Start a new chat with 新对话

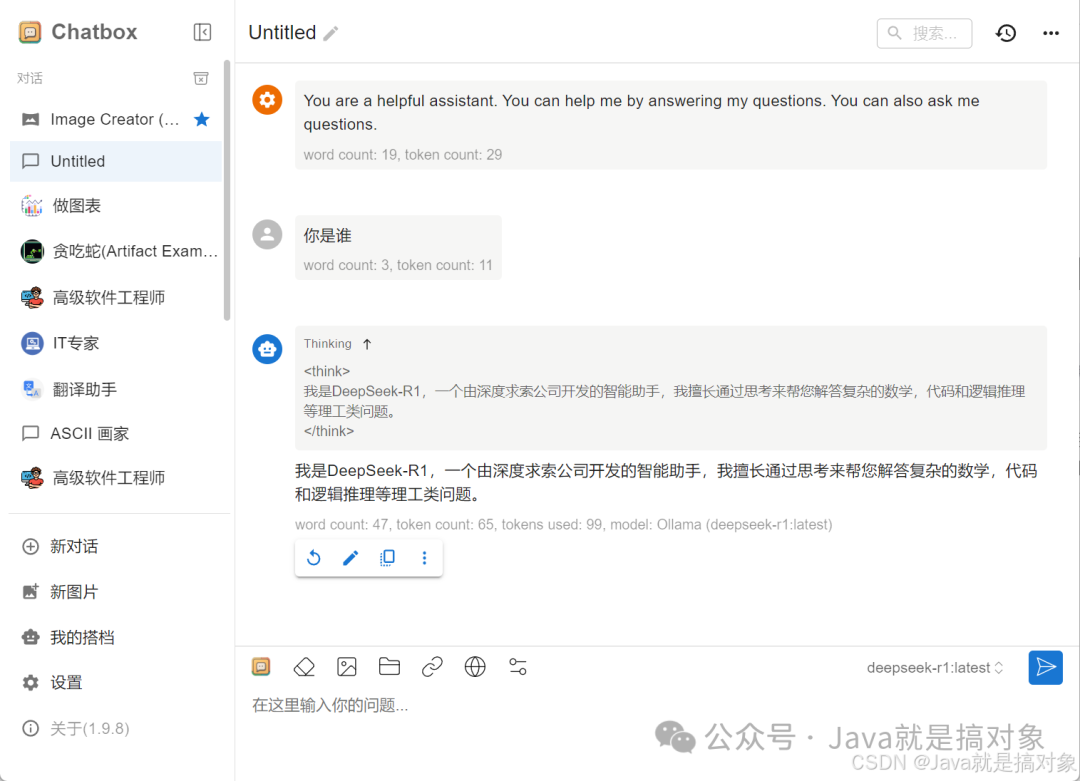[x=60, y=547]
